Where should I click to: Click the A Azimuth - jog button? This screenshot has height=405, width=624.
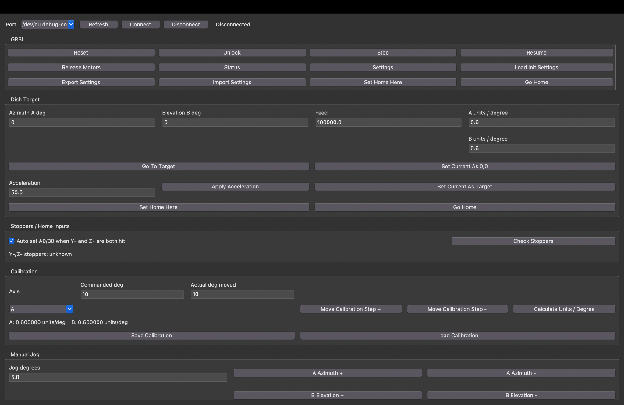[521, 373]
